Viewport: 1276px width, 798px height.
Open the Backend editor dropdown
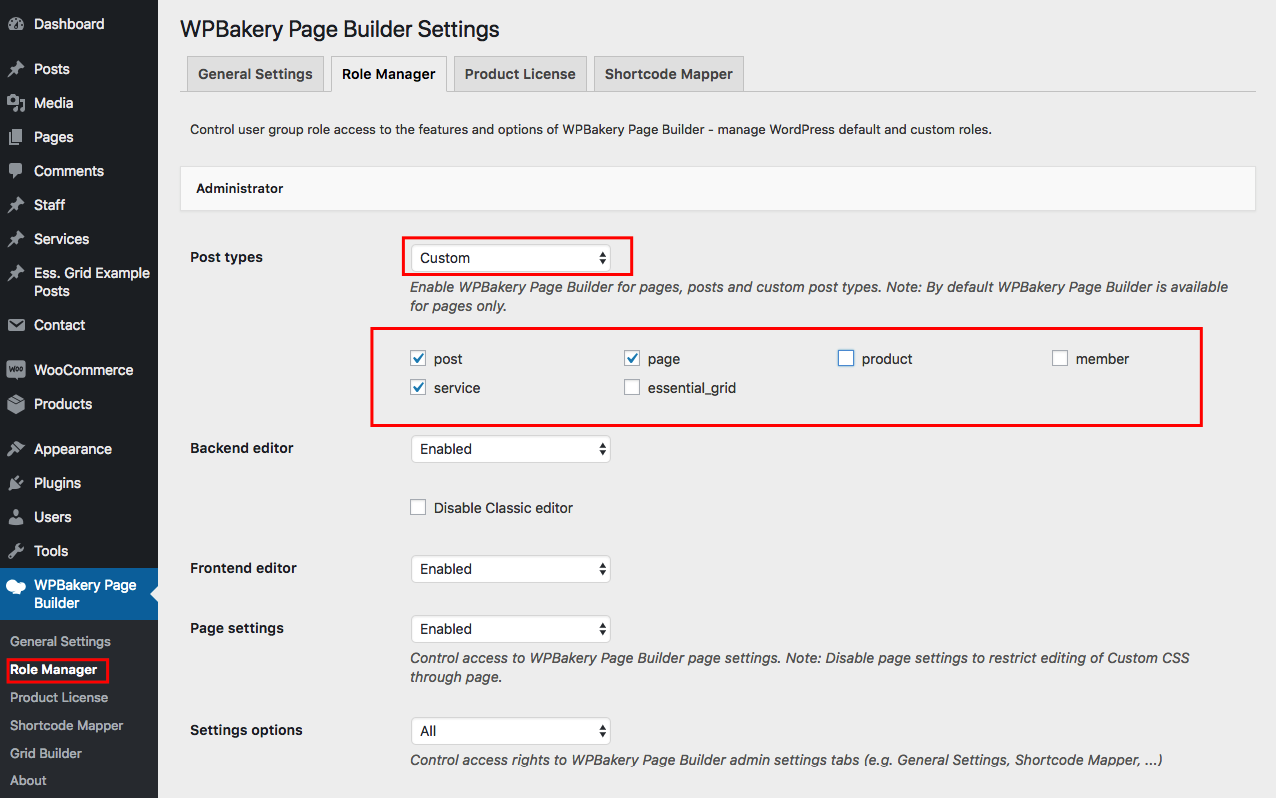[x=511, y=449]
